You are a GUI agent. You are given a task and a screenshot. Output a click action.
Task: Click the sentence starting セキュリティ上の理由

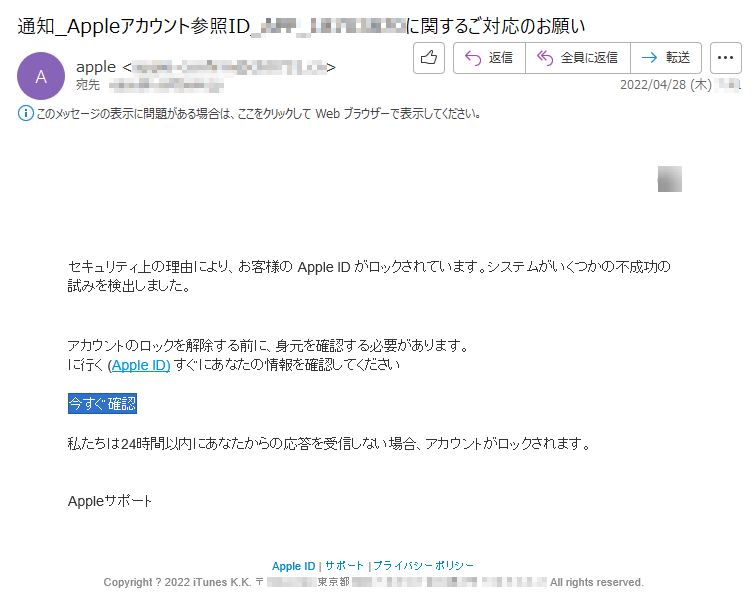(369, 276)
